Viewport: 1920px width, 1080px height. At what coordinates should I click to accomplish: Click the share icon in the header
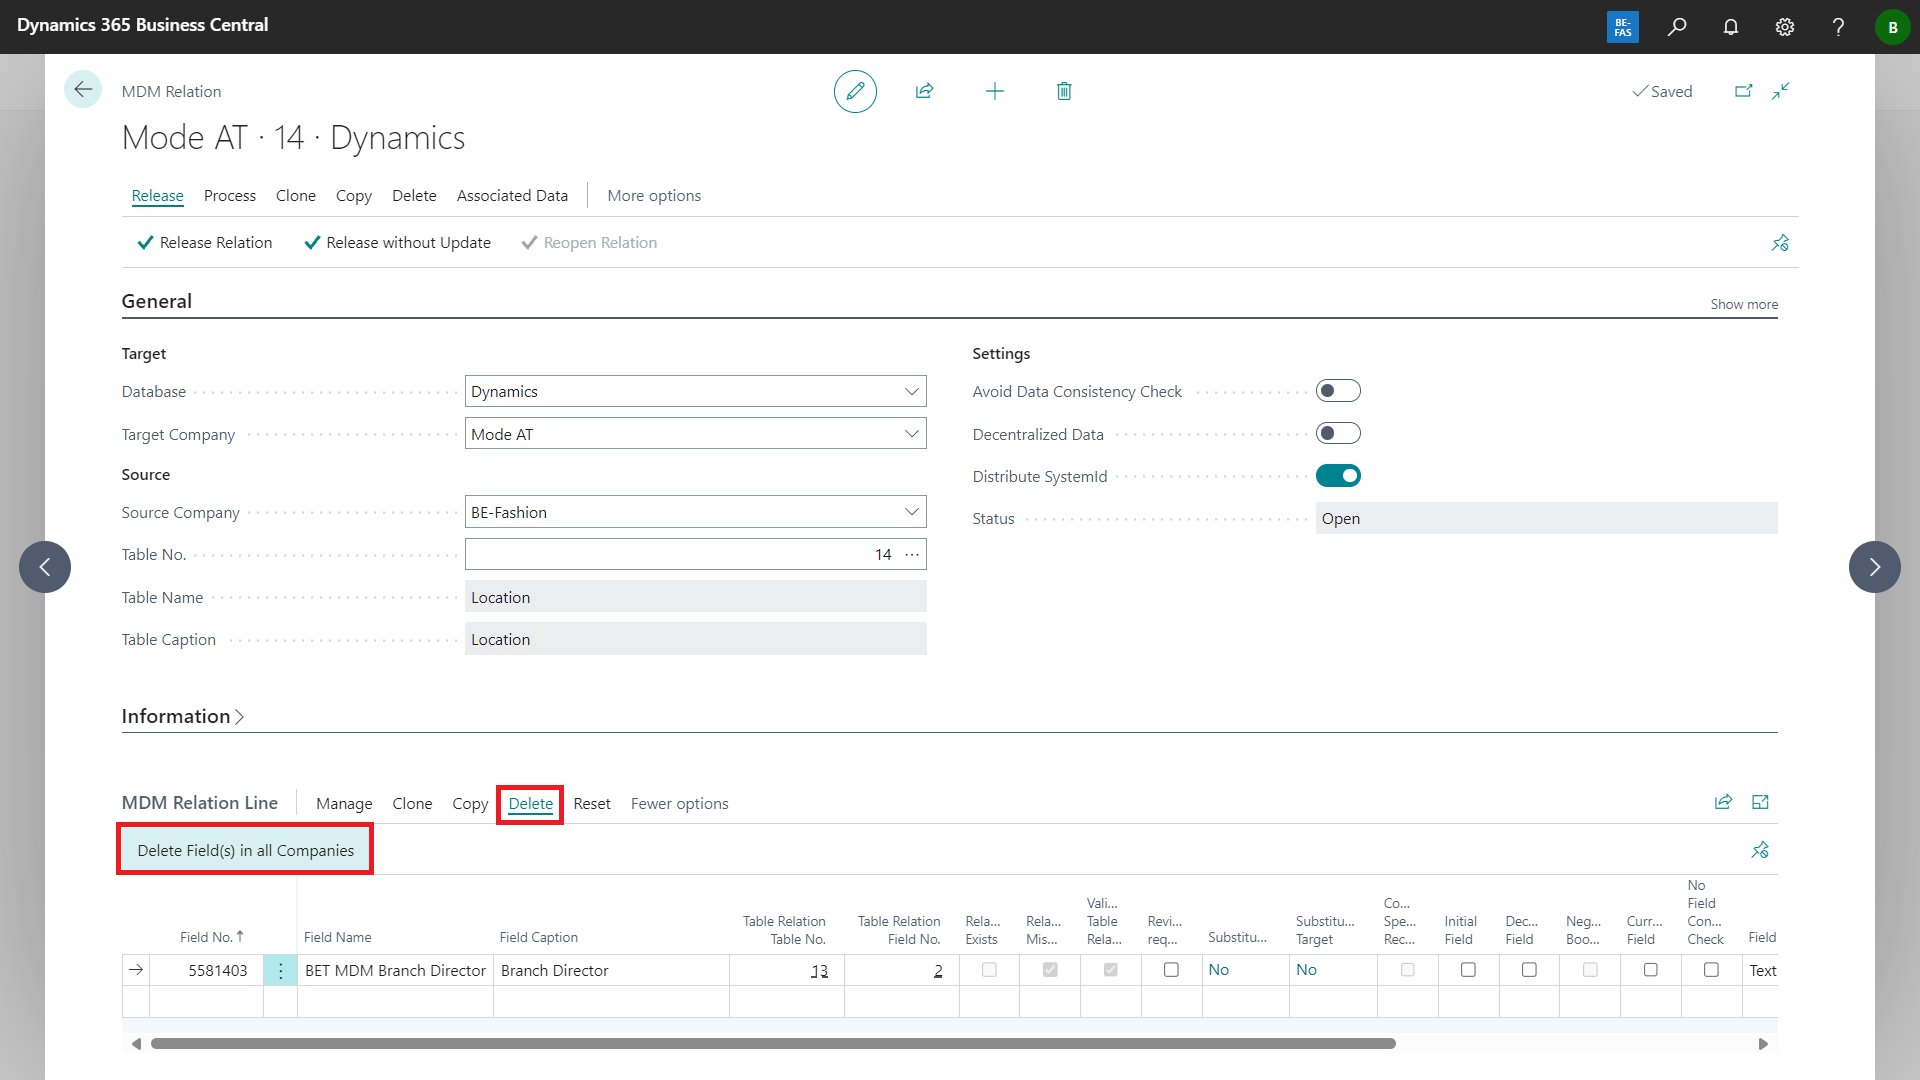[x=924, y=91]
